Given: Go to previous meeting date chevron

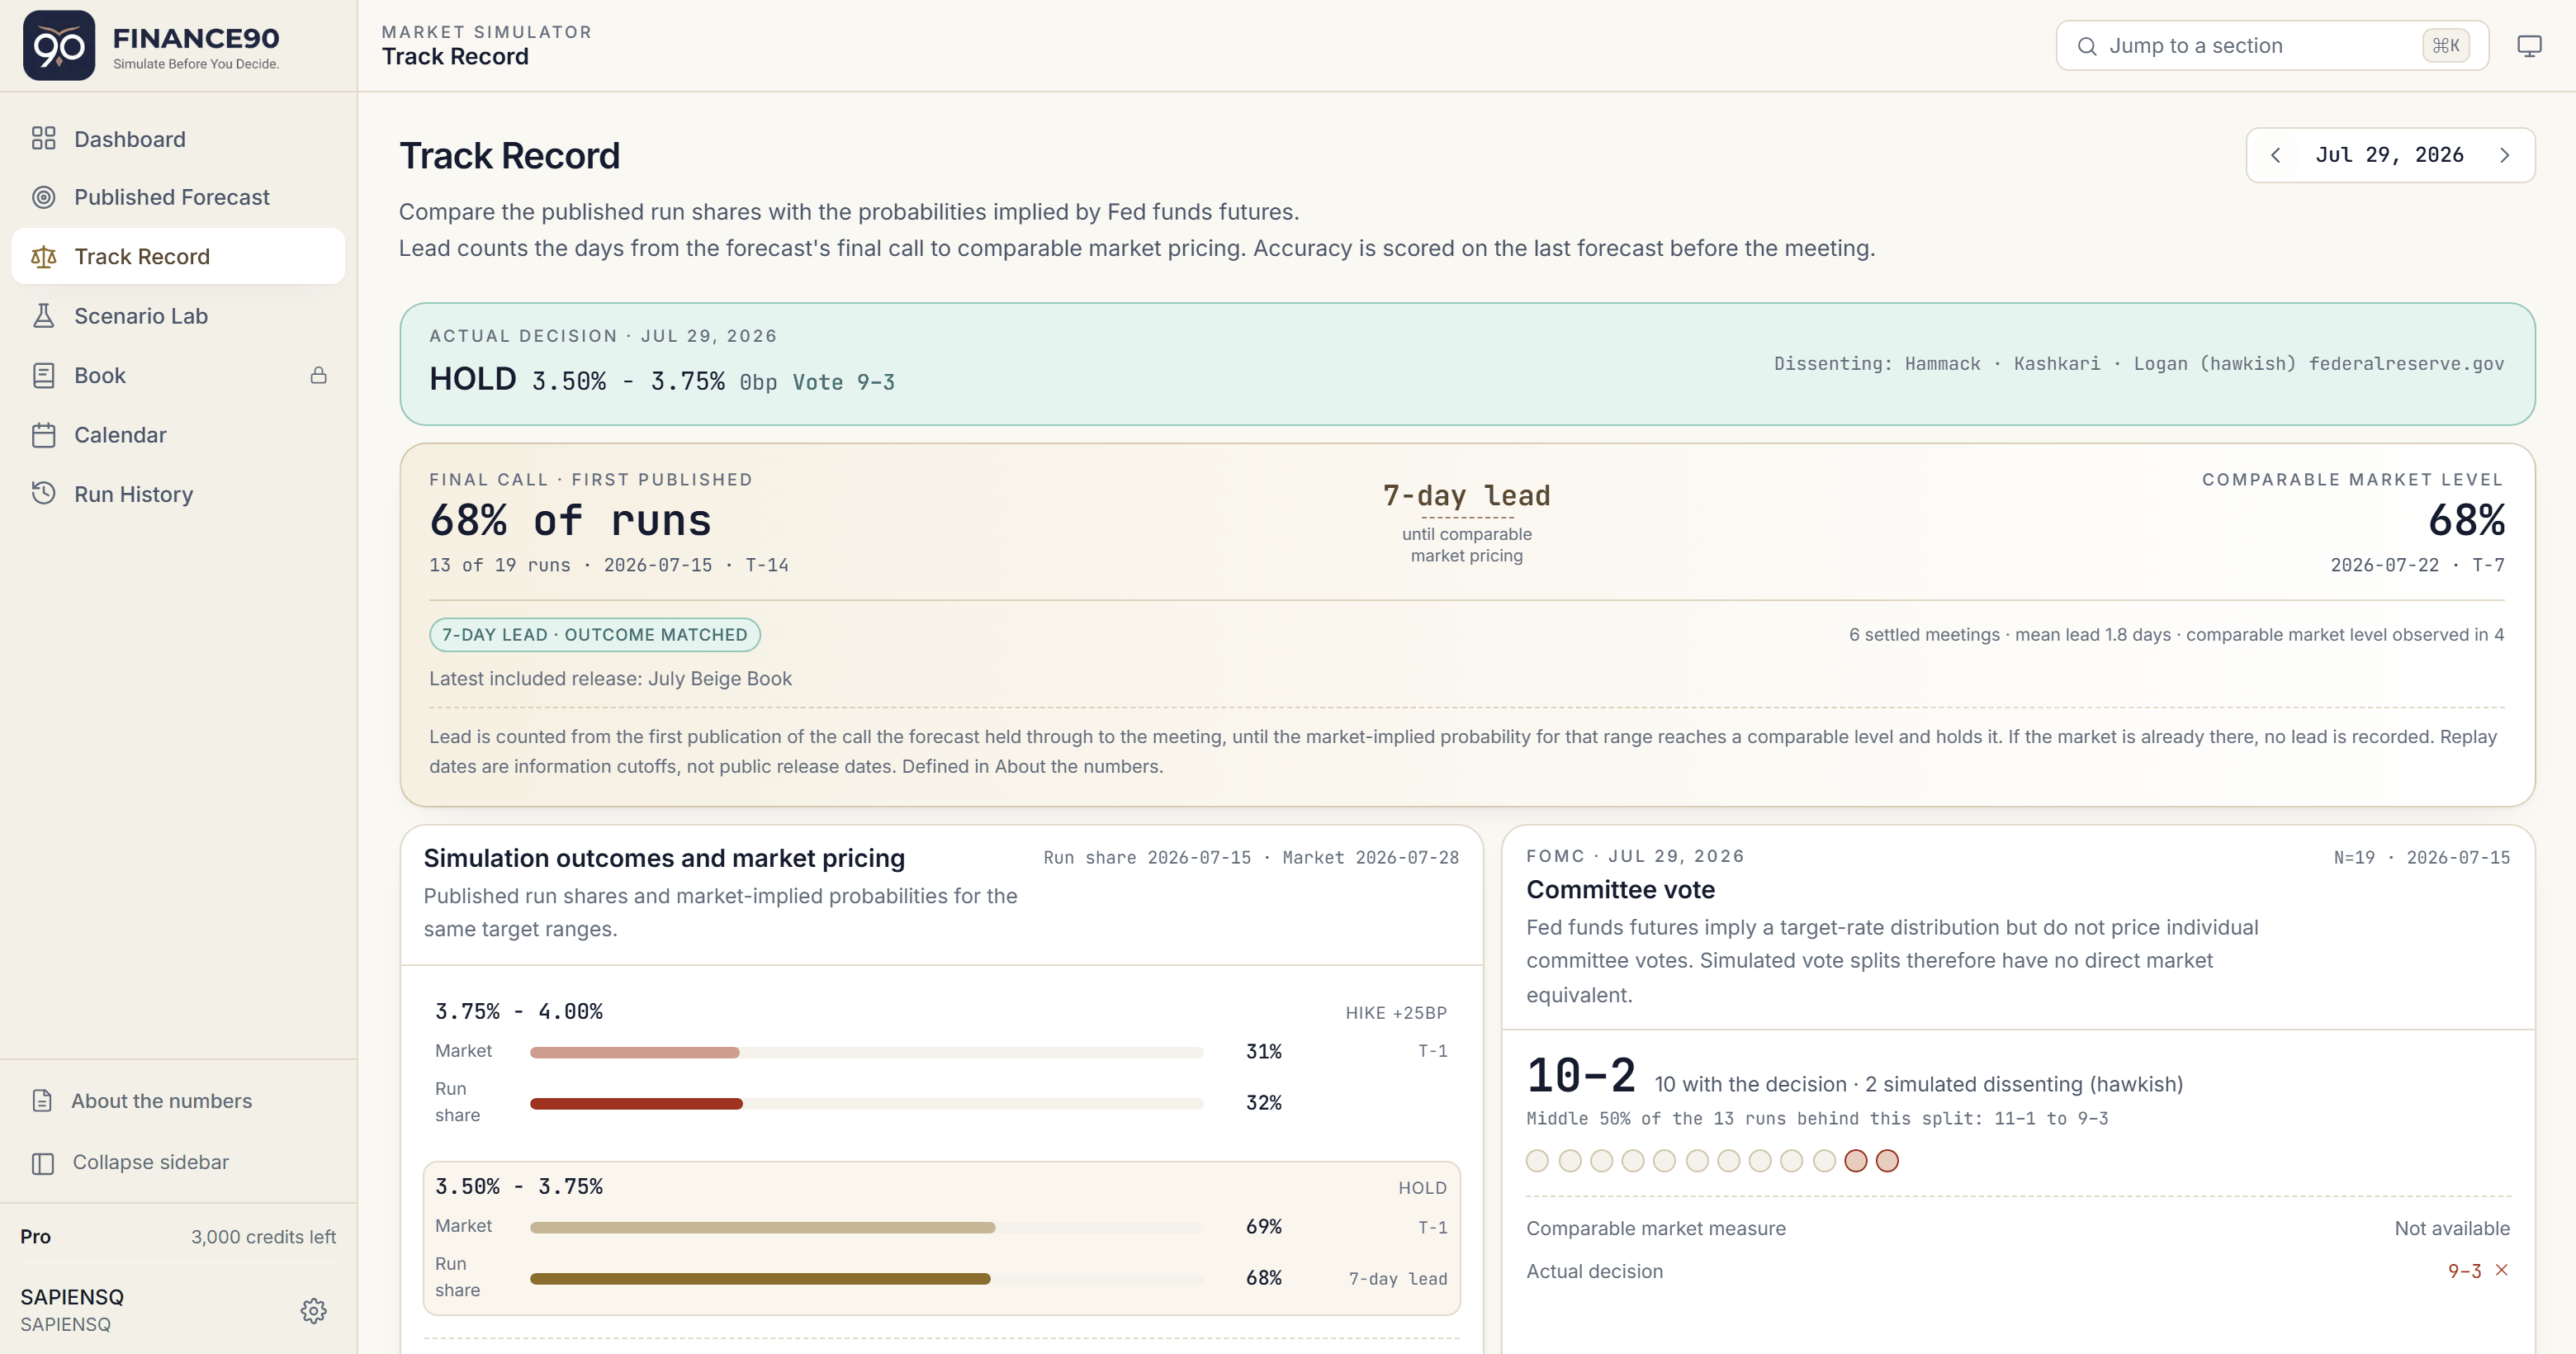Looking at the screenshot, I should click(x=2276, y=155).
